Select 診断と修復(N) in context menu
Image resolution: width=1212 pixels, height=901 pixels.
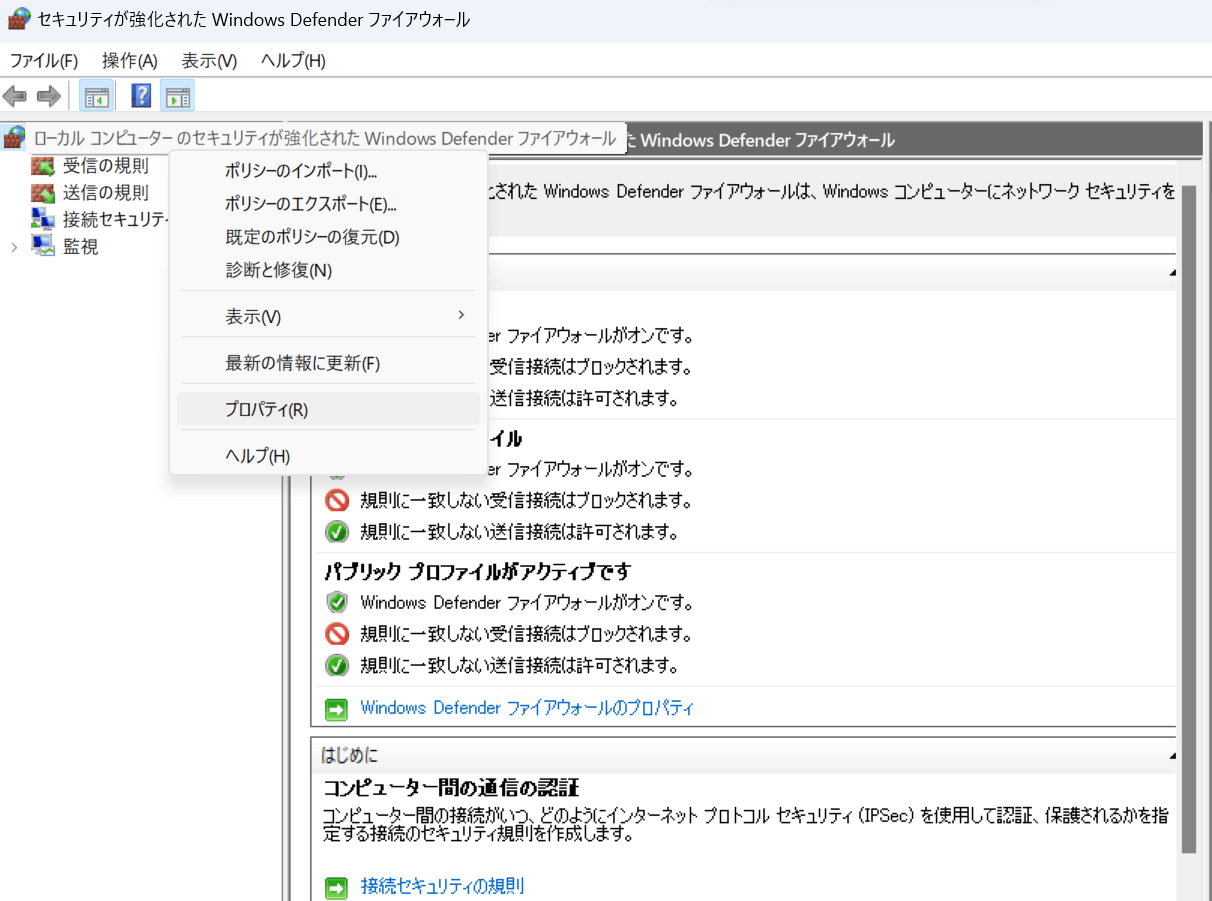click(329, 270)
